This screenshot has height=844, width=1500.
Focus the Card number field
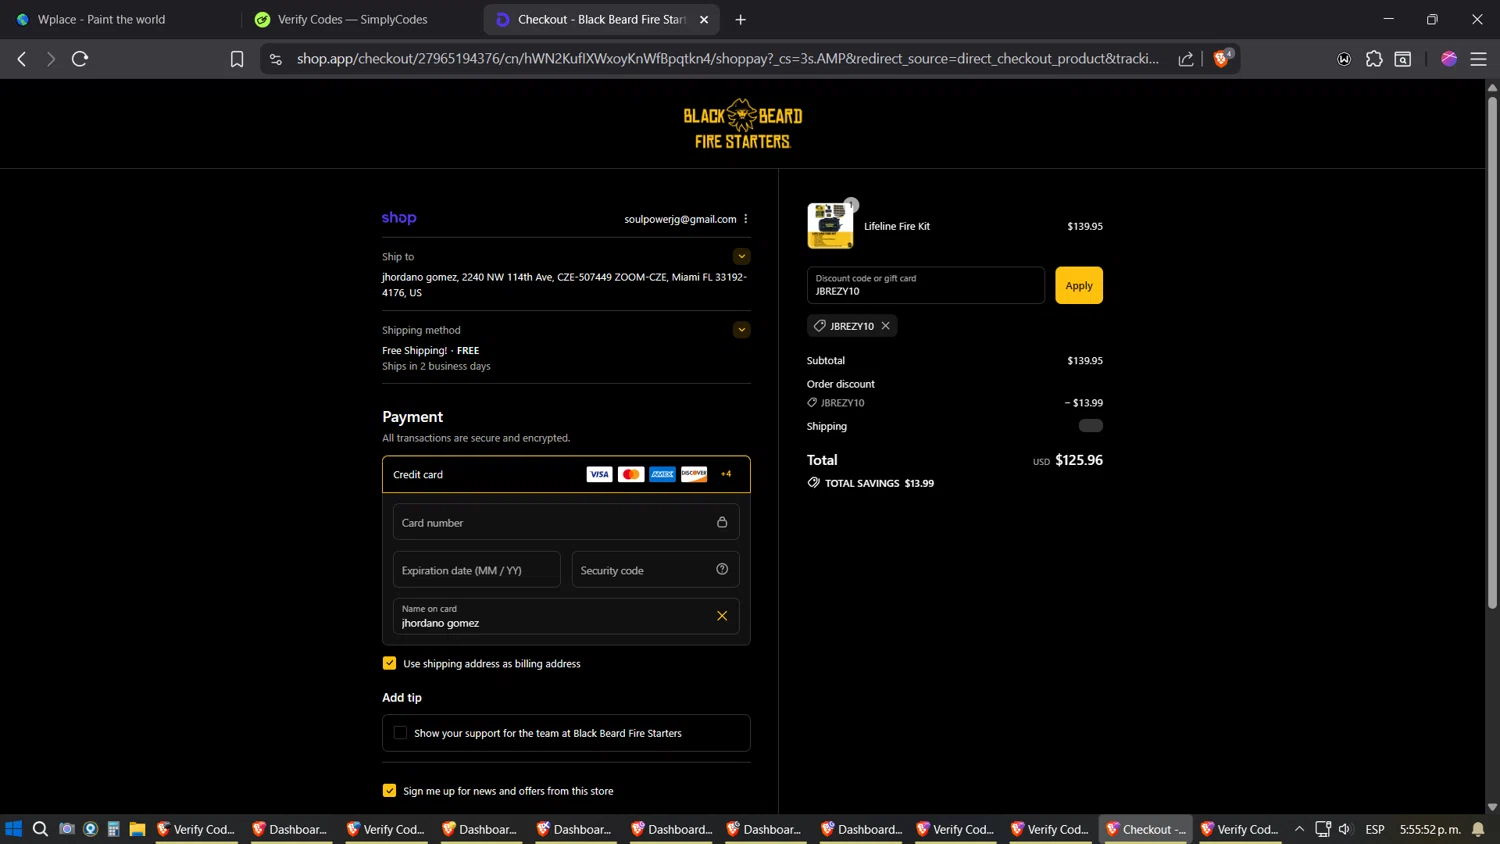click(566, 522)
